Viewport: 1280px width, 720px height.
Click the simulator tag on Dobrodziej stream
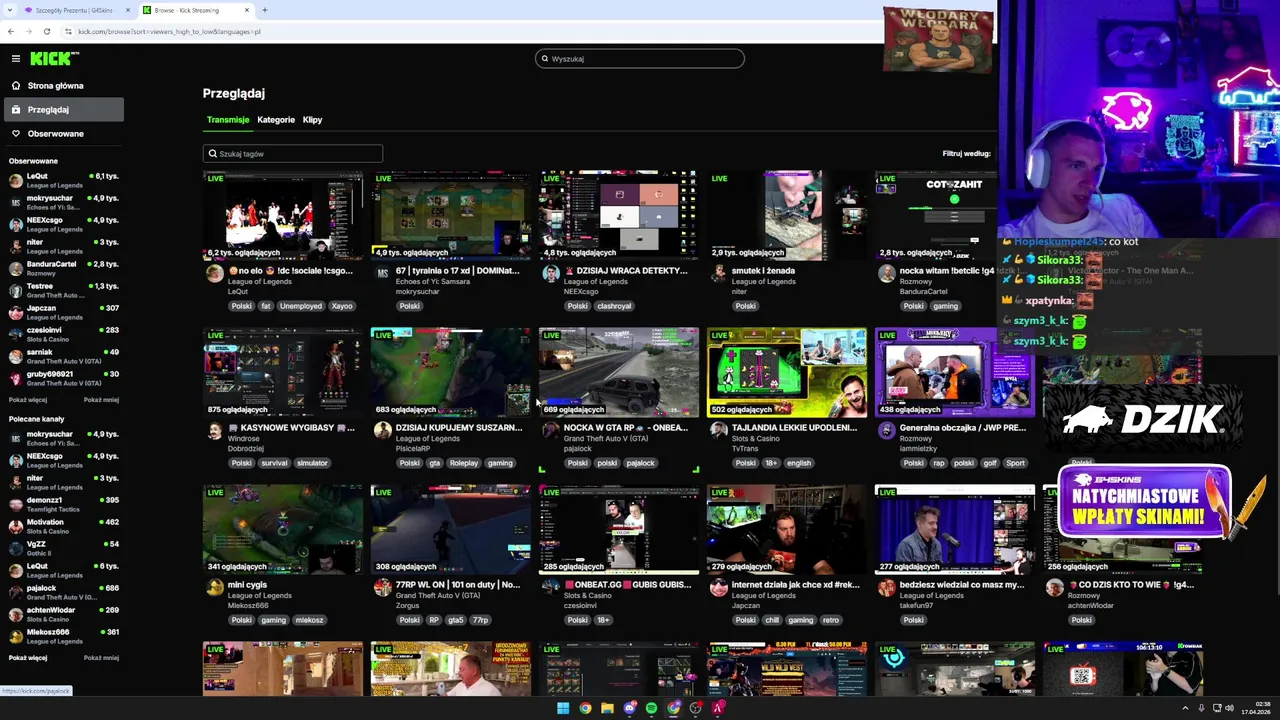312,463
